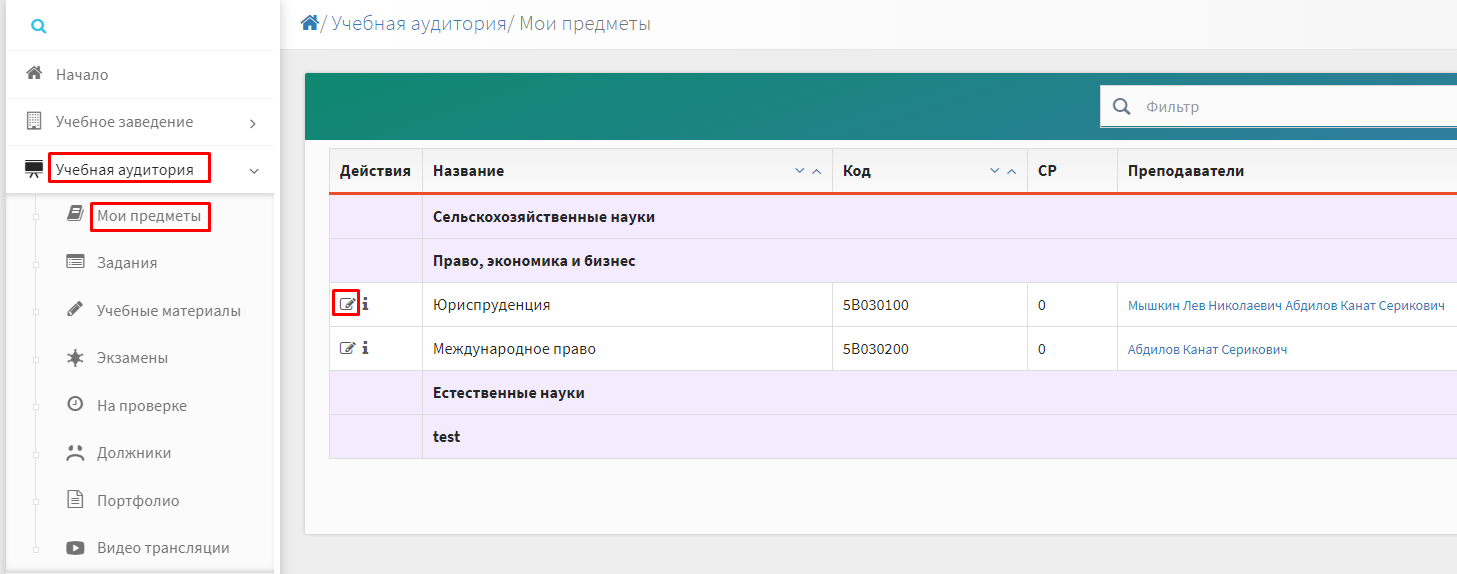
Task: Open На проверке in sidebar
Action: (142, 406)
